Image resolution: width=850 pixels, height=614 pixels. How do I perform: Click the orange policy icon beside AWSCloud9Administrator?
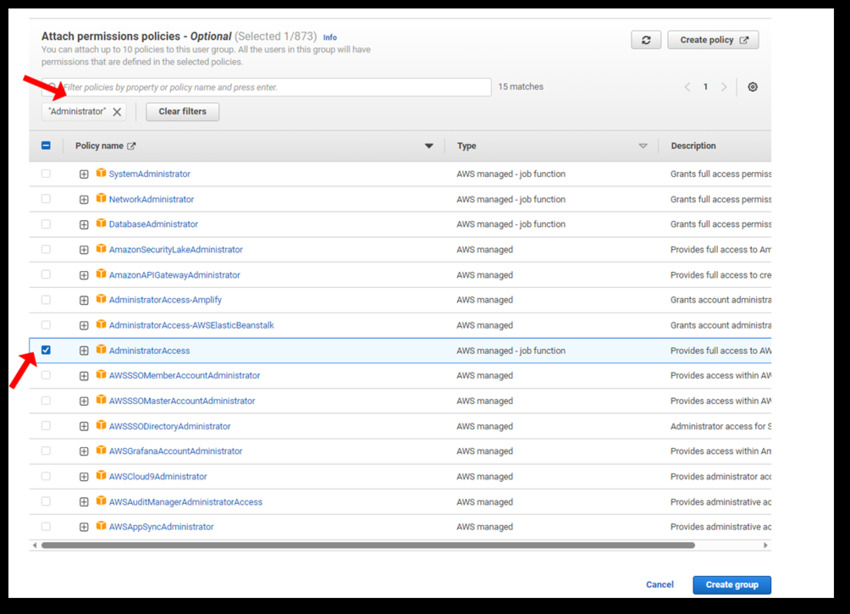[101, 476]
